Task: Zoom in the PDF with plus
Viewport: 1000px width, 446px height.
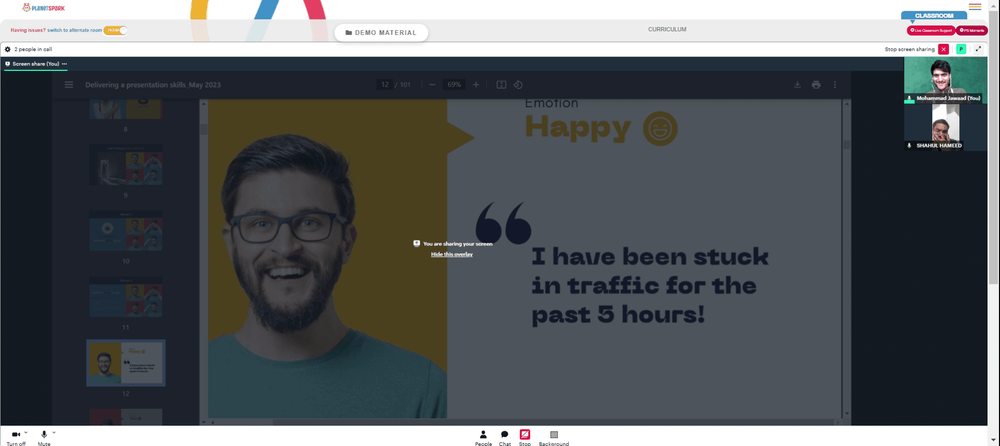Action: click(476, 85)
